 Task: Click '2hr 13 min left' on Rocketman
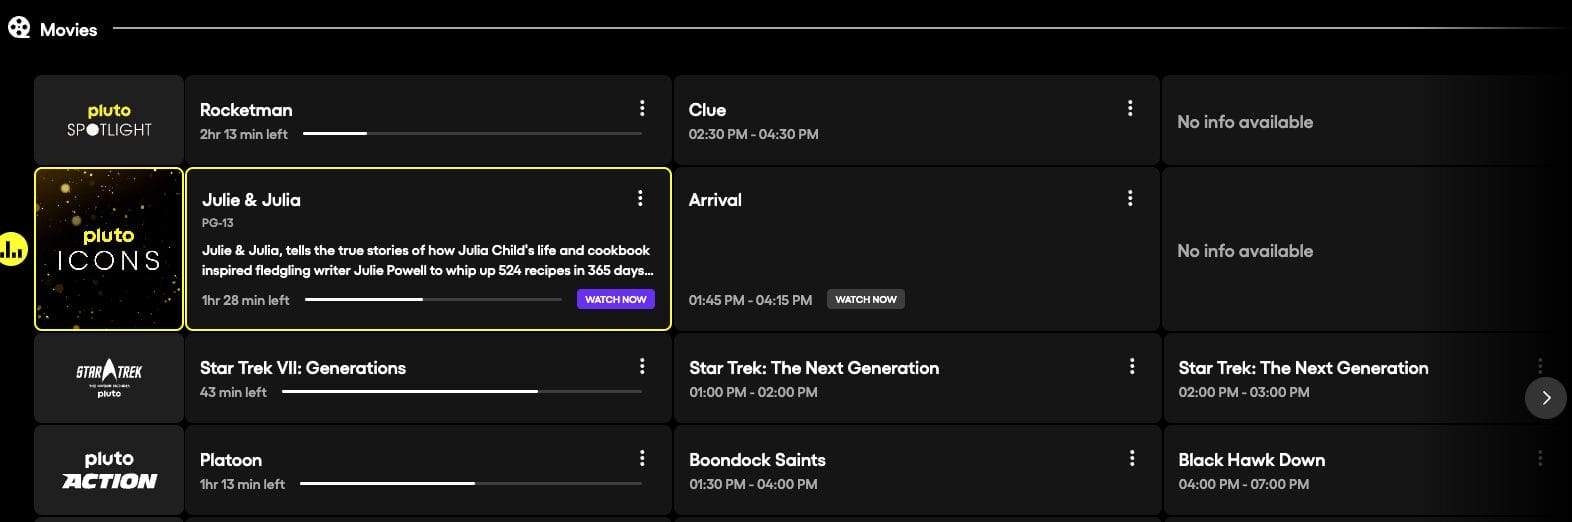[x=243, y=134]
